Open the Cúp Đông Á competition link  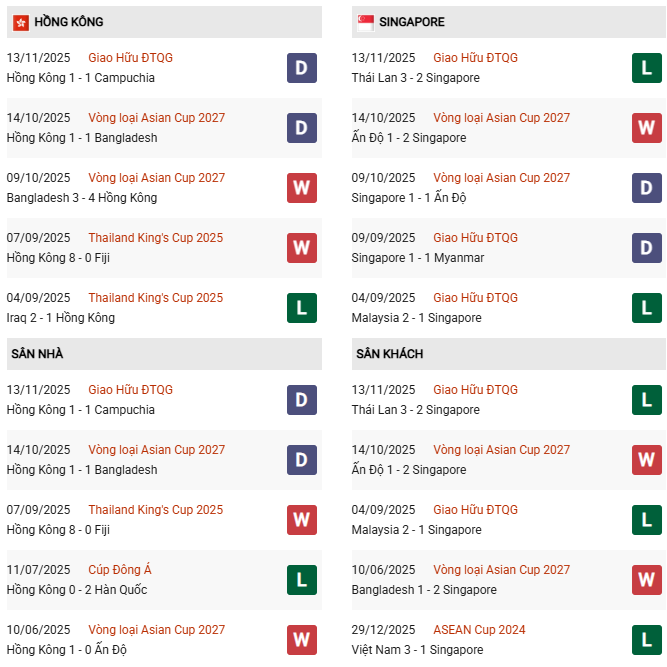click(x=120, y=570)
